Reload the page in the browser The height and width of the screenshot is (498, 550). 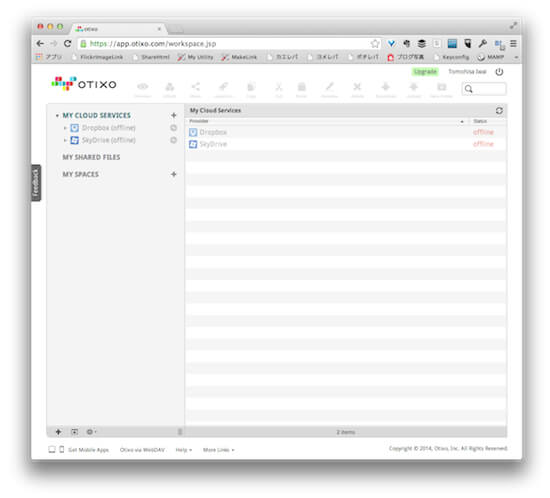tap(68, 43)
